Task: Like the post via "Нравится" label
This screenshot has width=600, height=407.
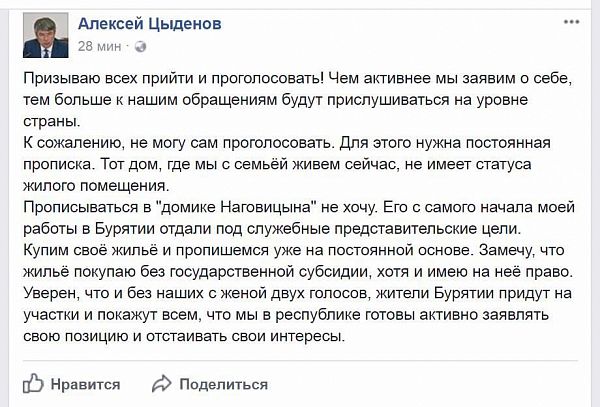Action: tap(85, 384)
